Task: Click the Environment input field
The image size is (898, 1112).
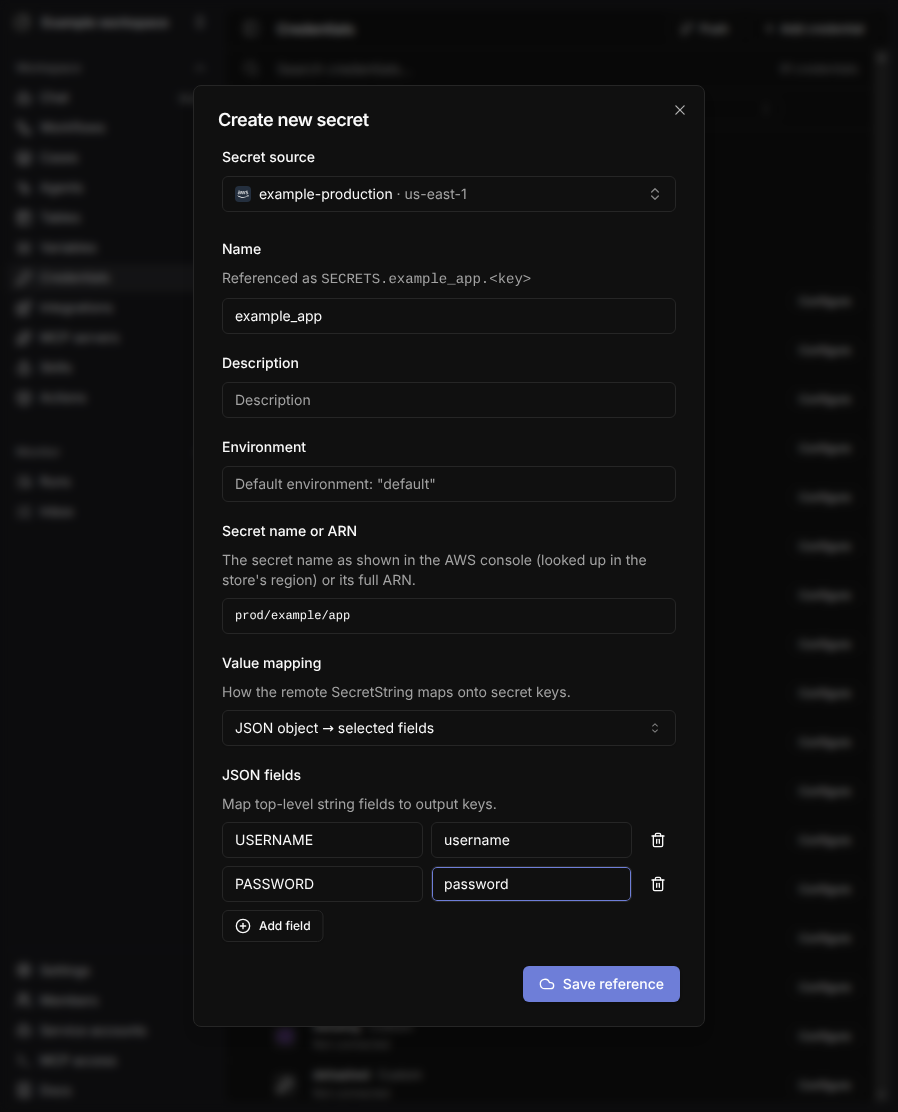Action: tap(448, 484)
